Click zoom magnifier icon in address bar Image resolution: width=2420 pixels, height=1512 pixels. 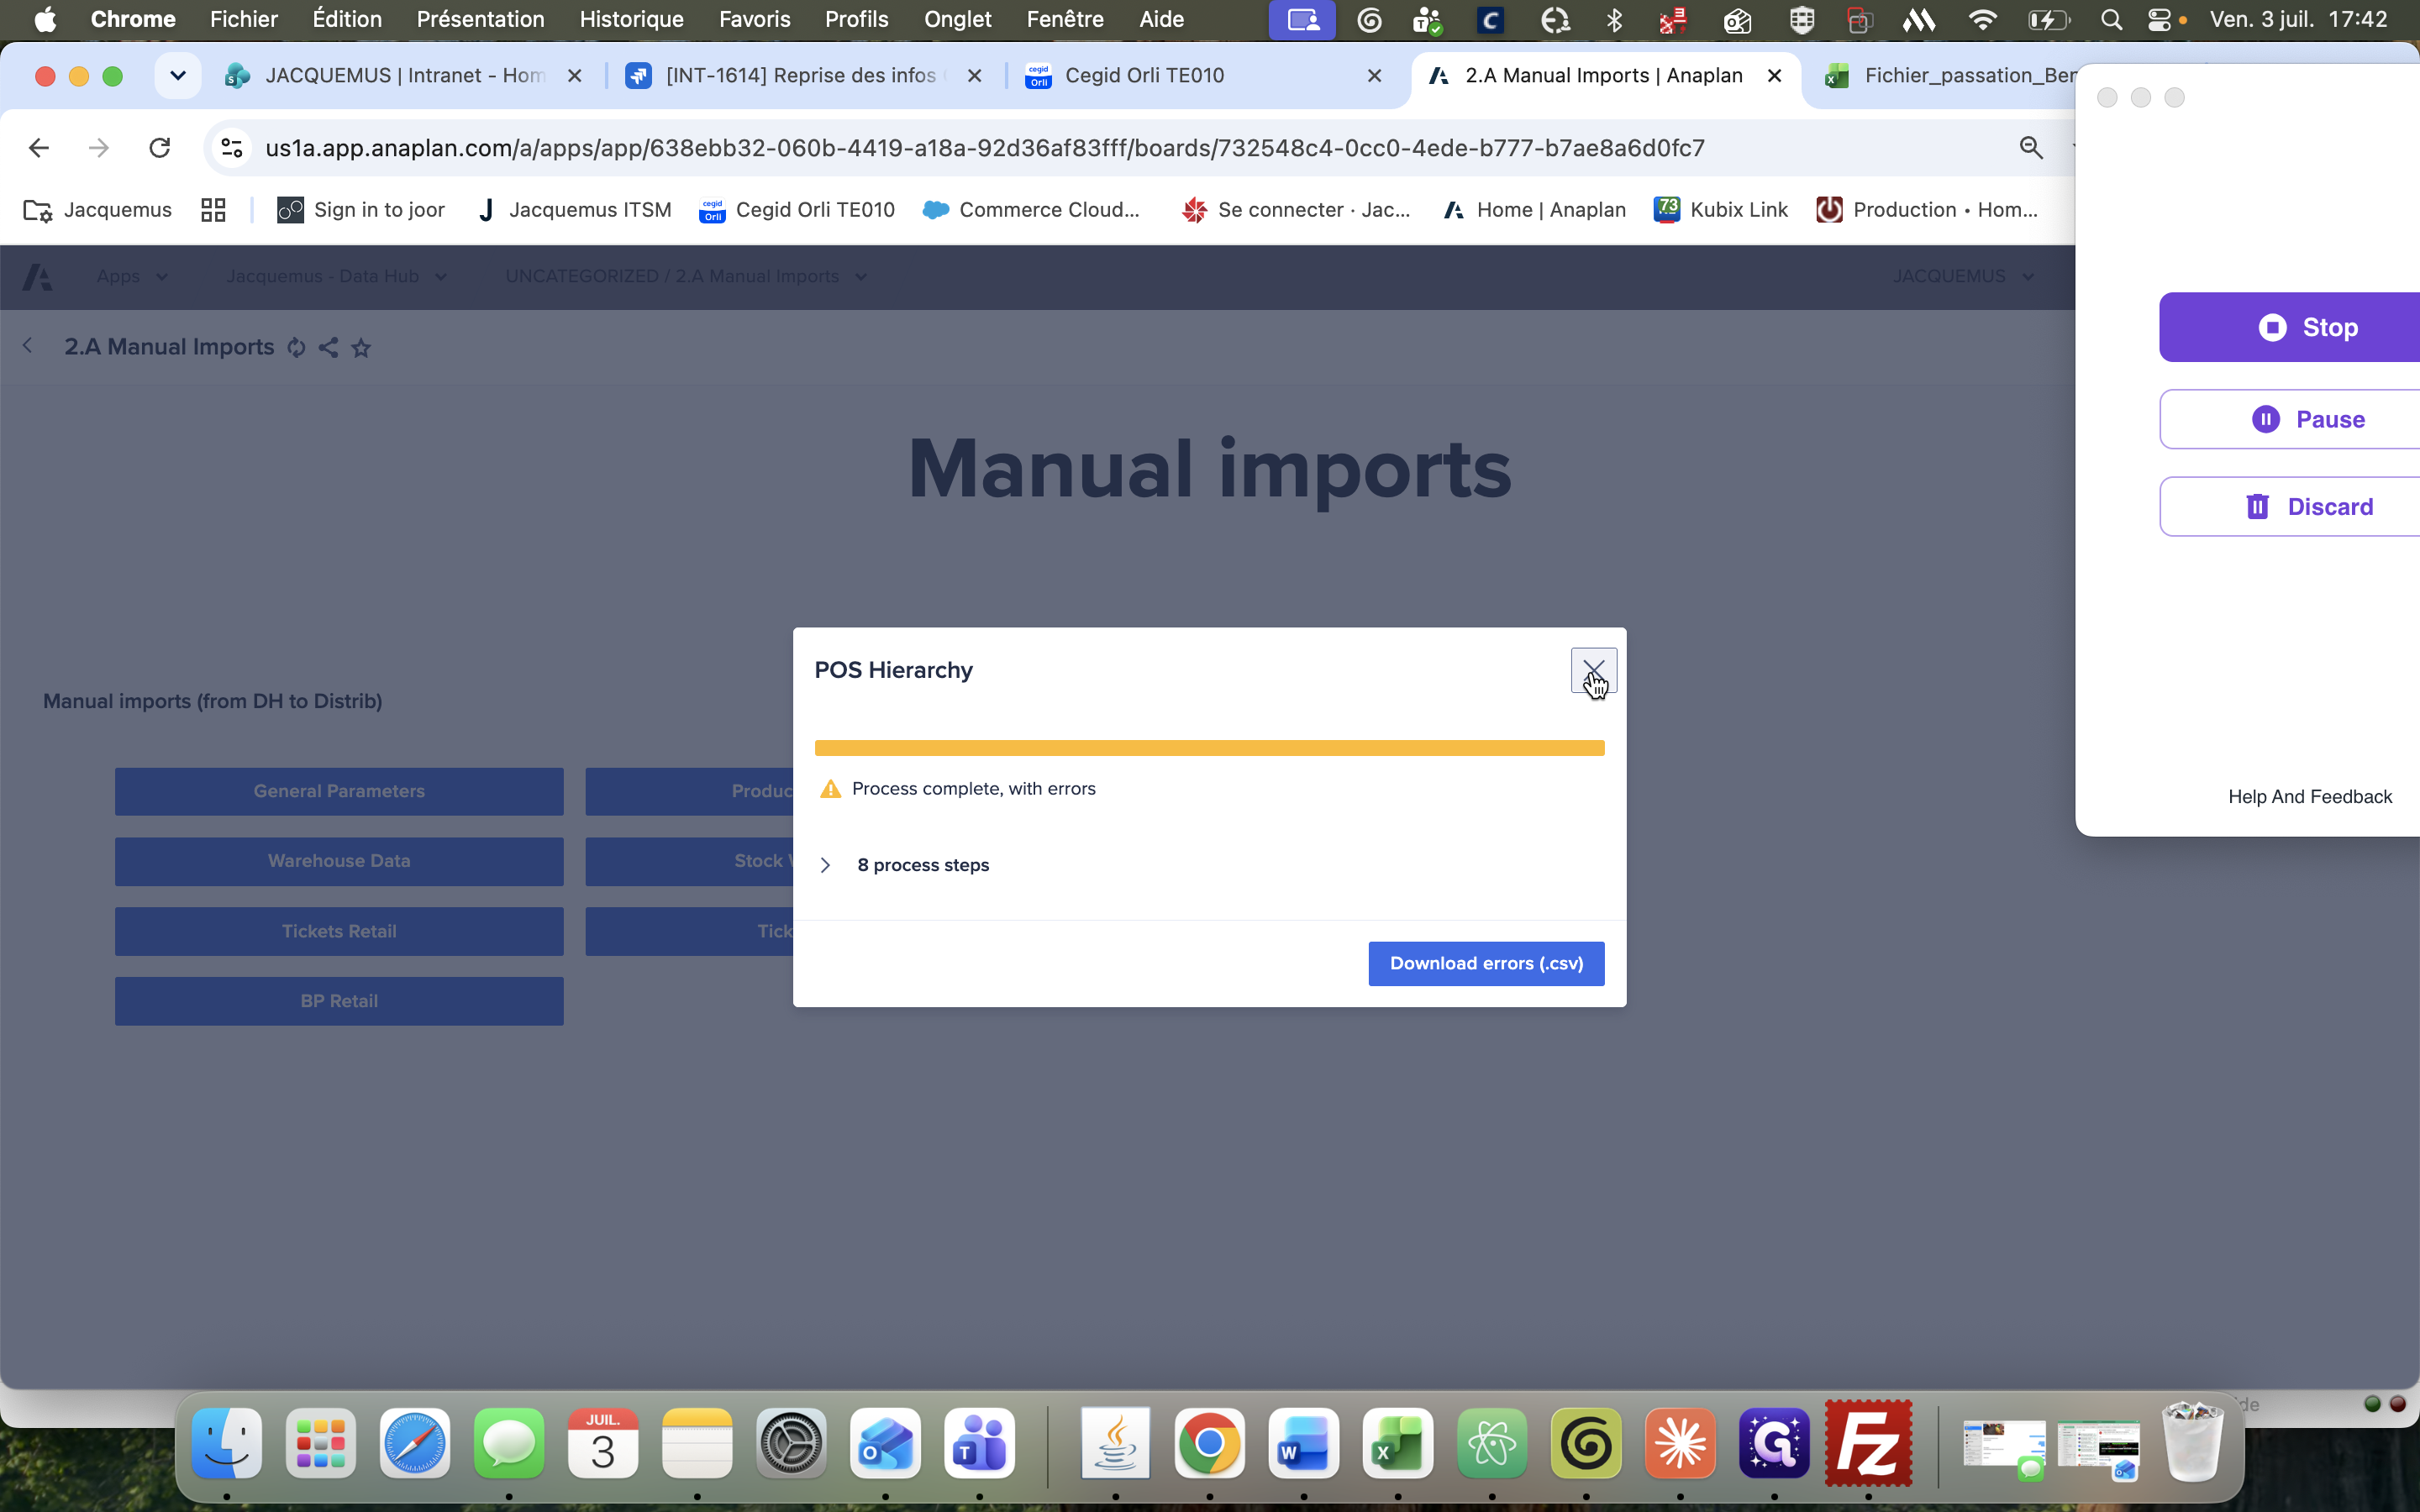(2030, 148)
